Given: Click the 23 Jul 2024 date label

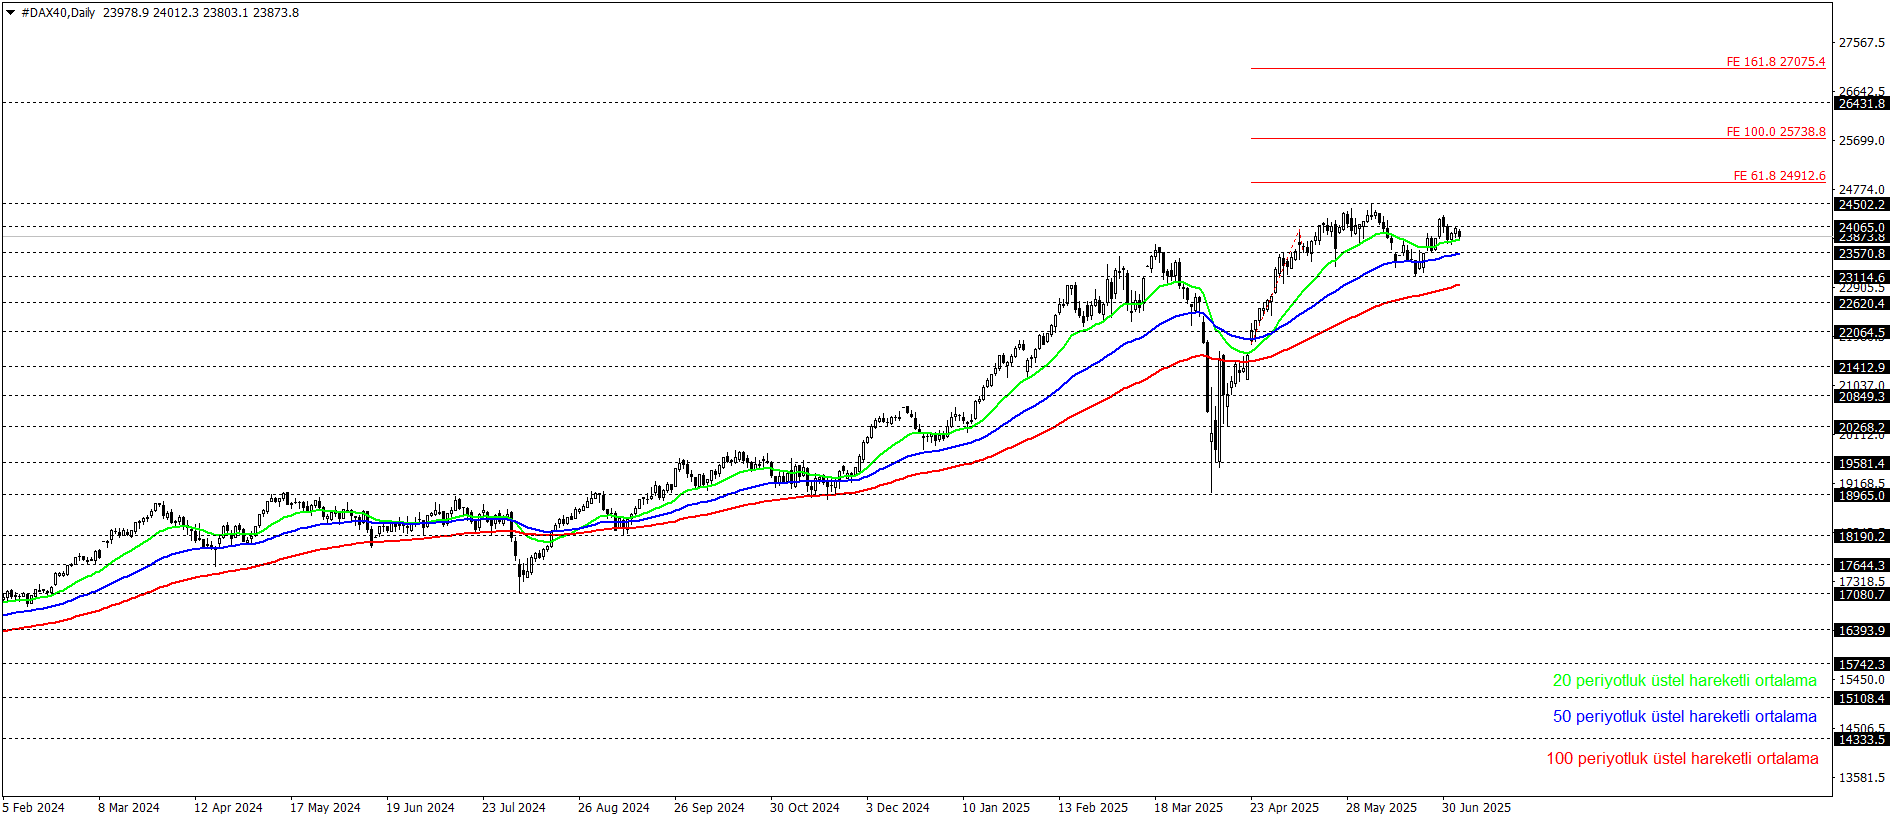Looking at the screenshot, I should tap(514, 808).
